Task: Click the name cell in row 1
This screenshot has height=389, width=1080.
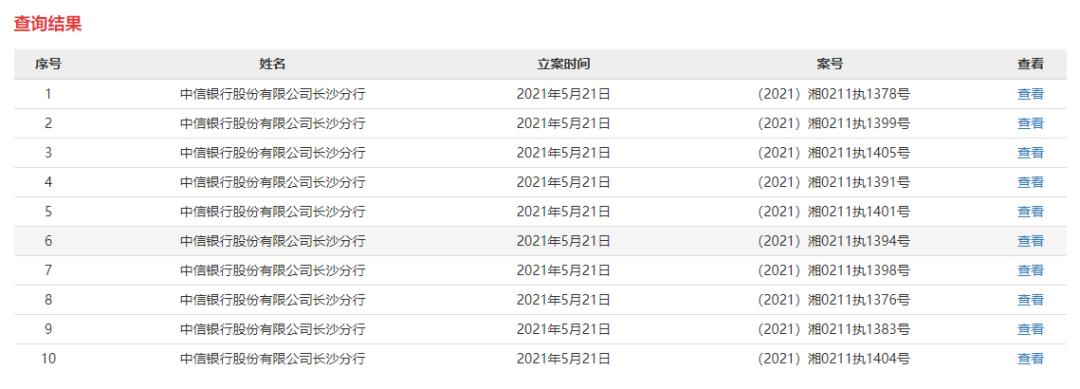Action: click(x=273, y=94)
